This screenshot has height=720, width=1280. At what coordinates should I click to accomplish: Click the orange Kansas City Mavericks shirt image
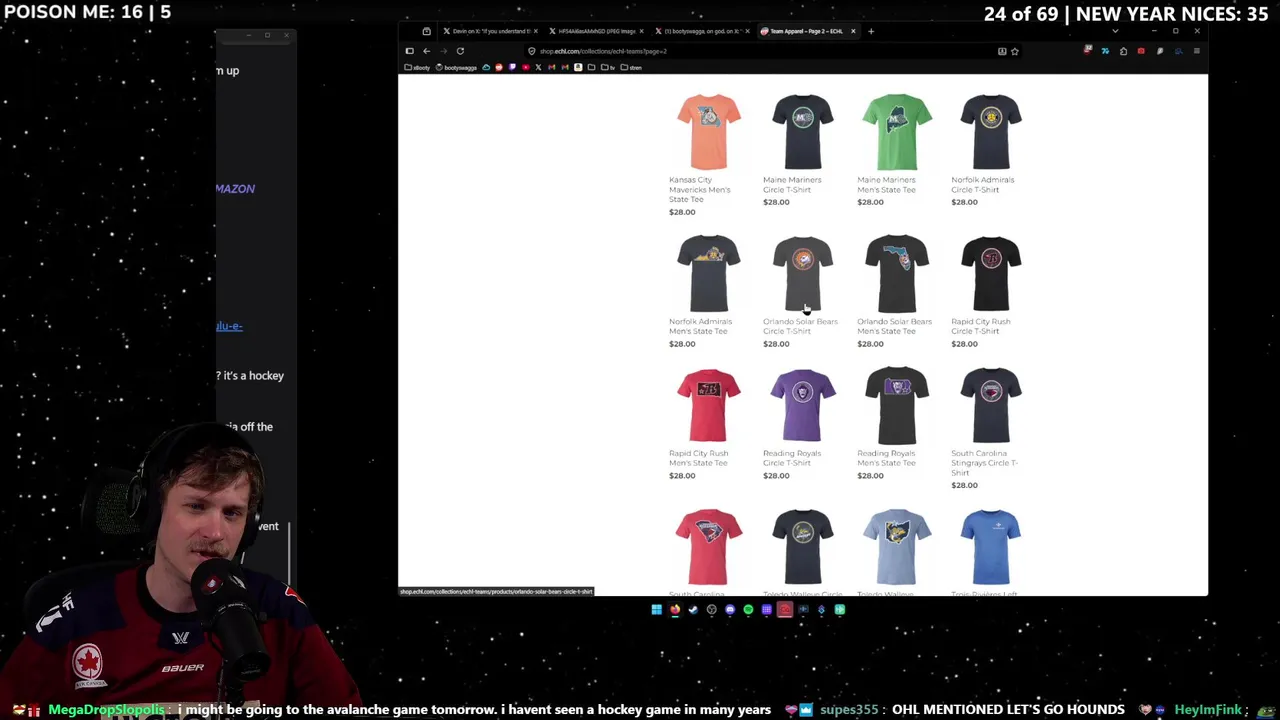click(709, 132)
